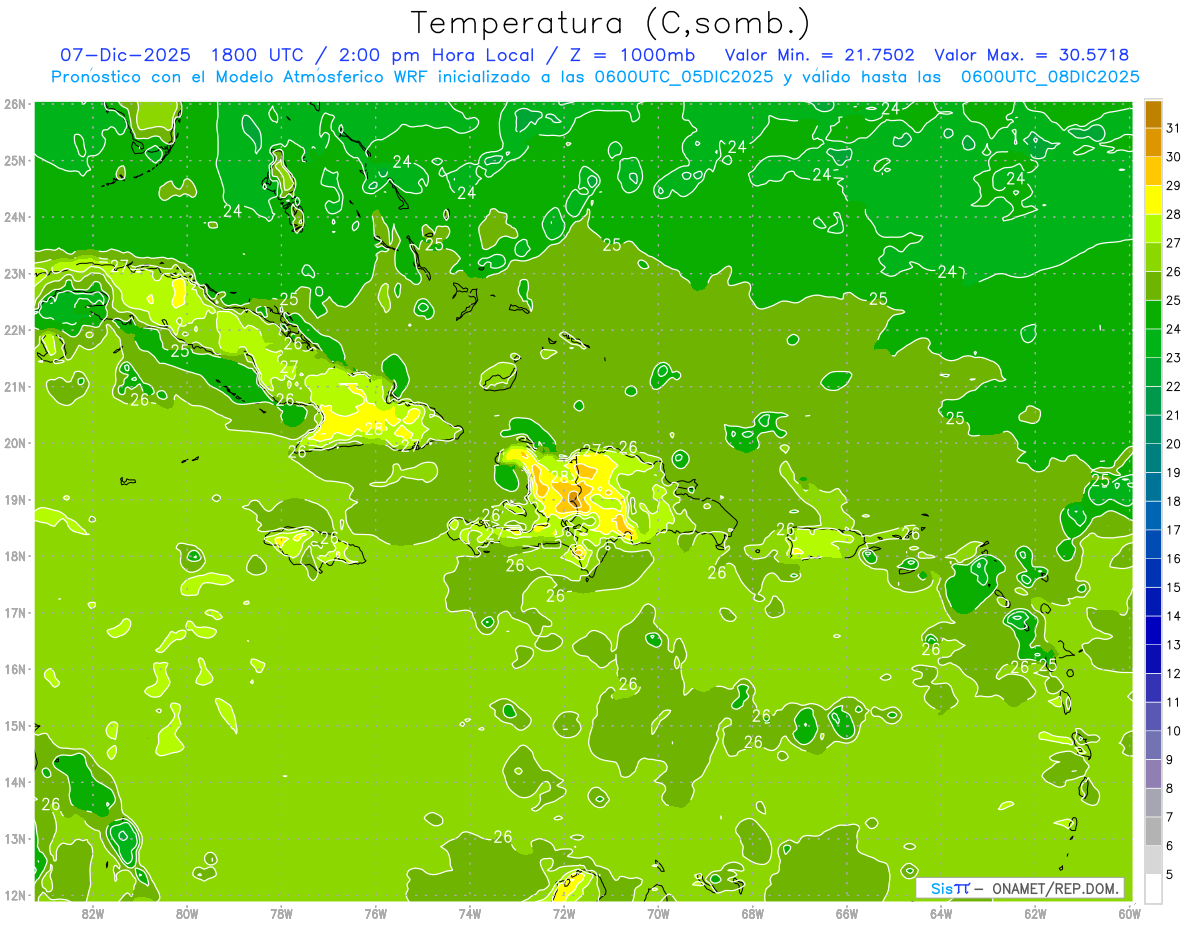Click the '72W' longitude axis label

(x=564, y=914)
